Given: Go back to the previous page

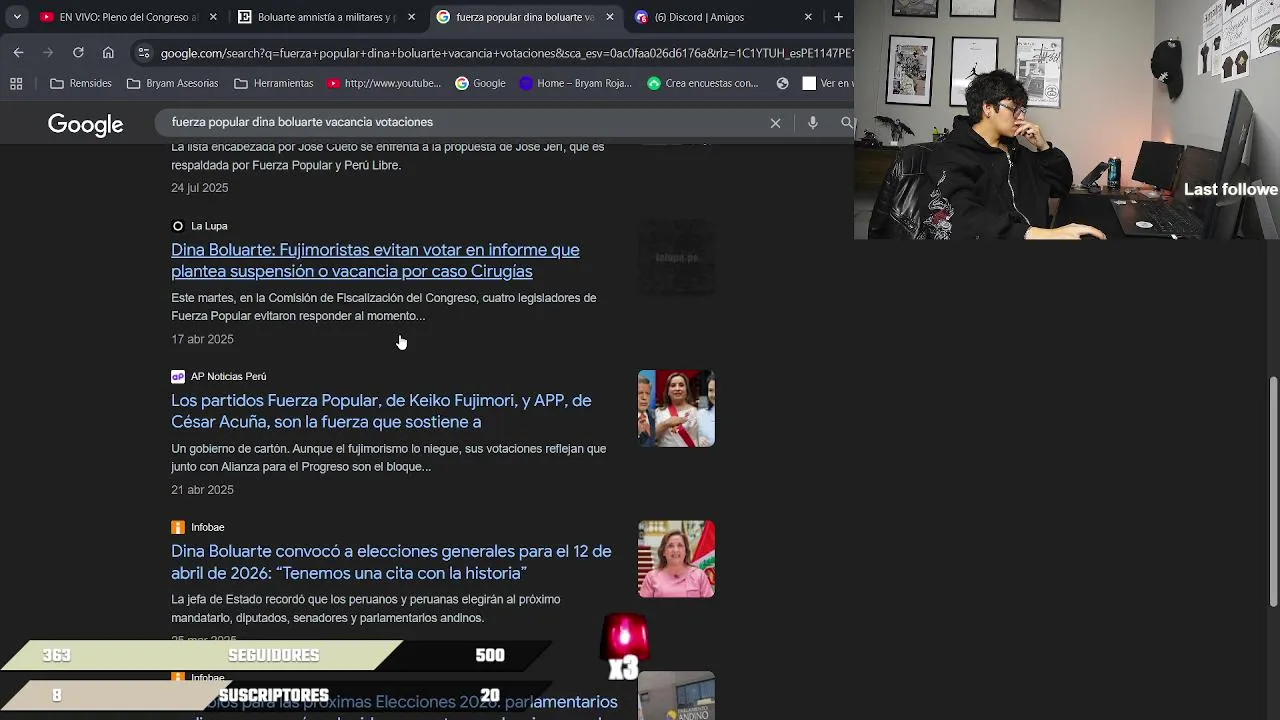Looking at the screenshot, I should pos(19,52).
